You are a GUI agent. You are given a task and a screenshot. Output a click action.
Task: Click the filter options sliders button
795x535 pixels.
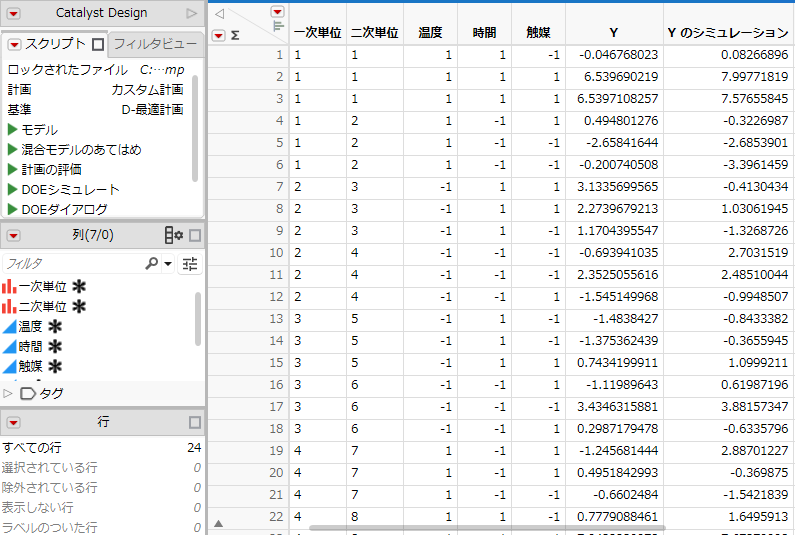(x=190, y=264)
